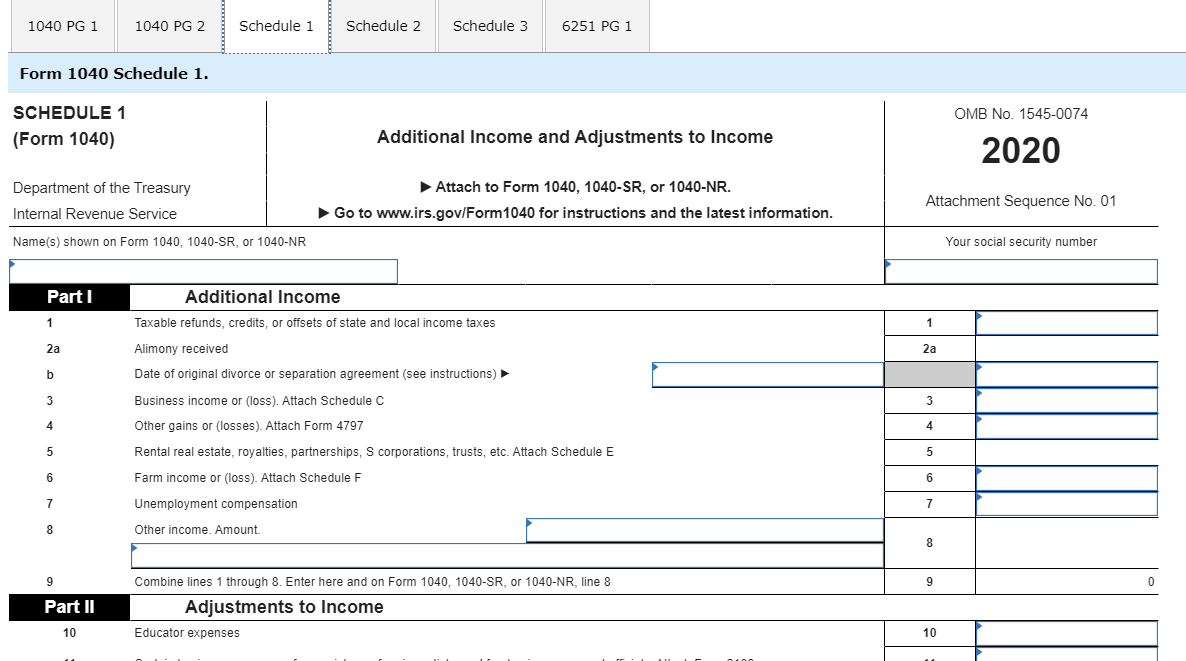Click the Unemployment compensation label
Viewport: 1186px width, 661px height.
click(216, 504)
